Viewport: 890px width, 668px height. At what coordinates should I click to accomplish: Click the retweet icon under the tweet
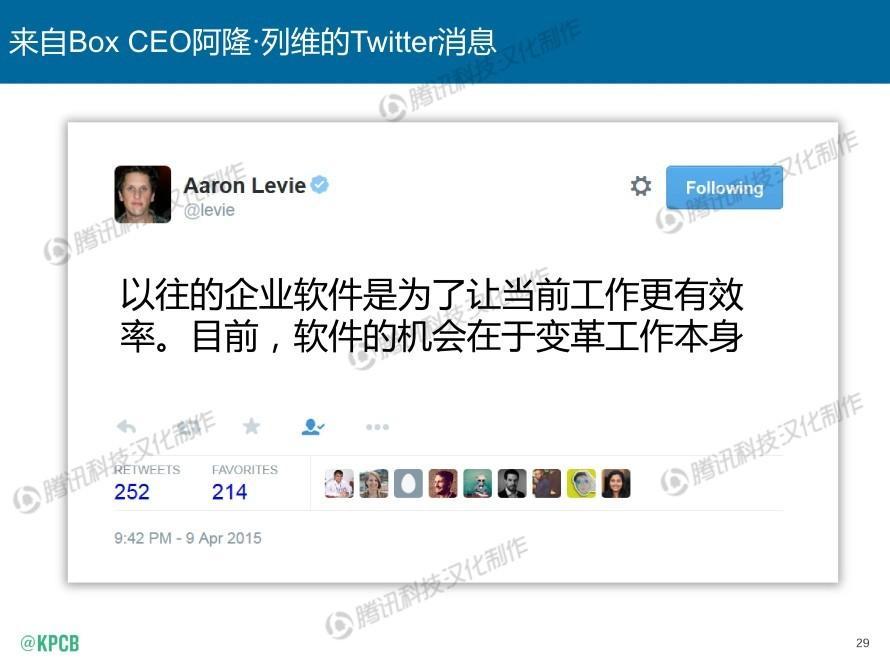188,426
